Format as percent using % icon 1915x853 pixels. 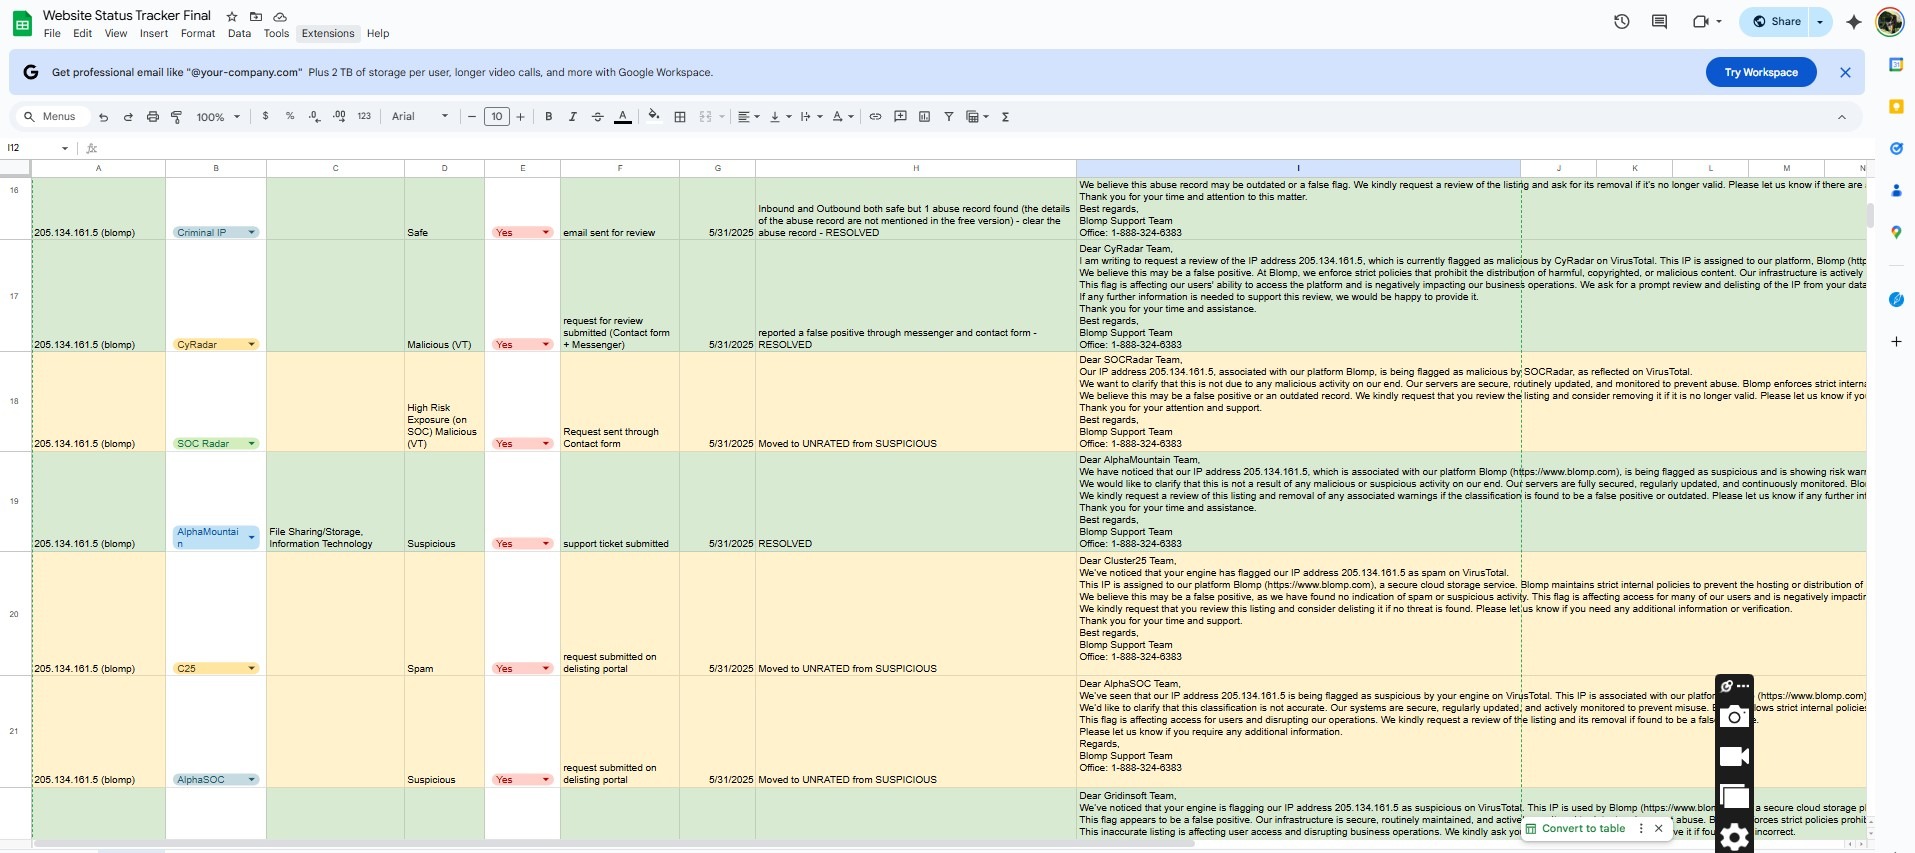click(x=290, y=116)
